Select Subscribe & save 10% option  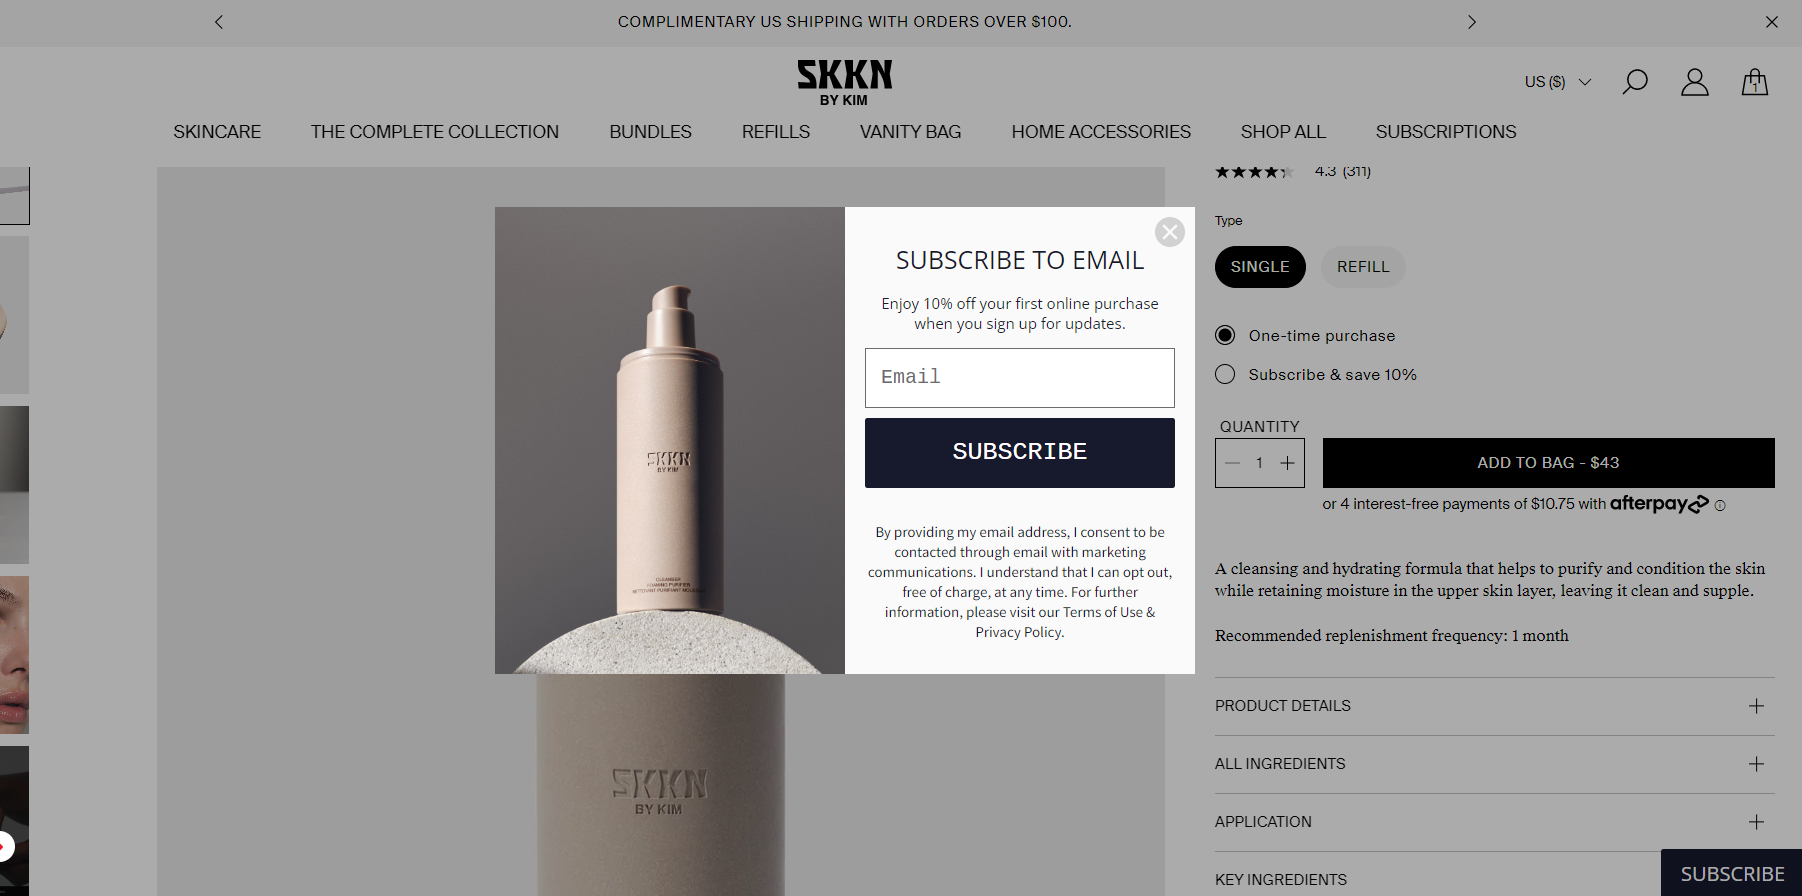pos(1316,374)
